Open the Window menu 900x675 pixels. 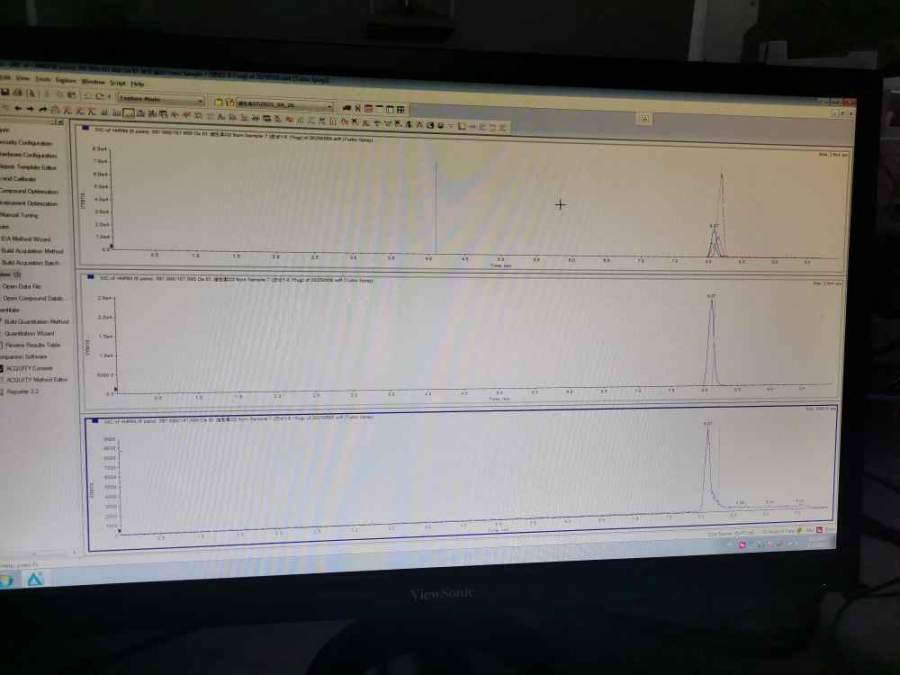pyautogui.click(x=93, y=81)
